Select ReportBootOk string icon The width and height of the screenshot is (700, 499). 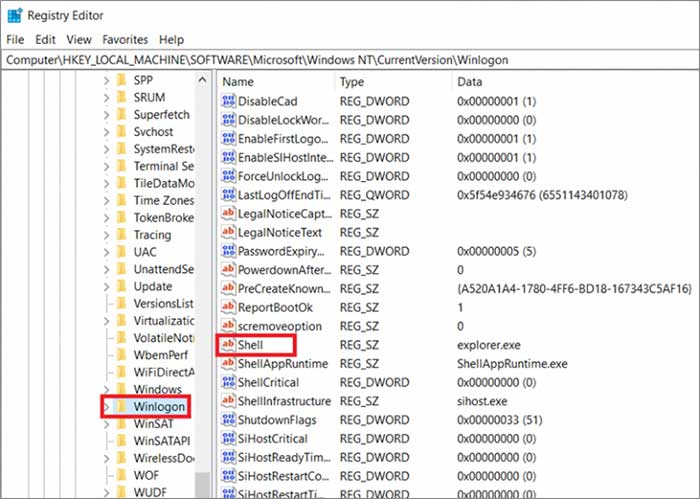(228, 307)
